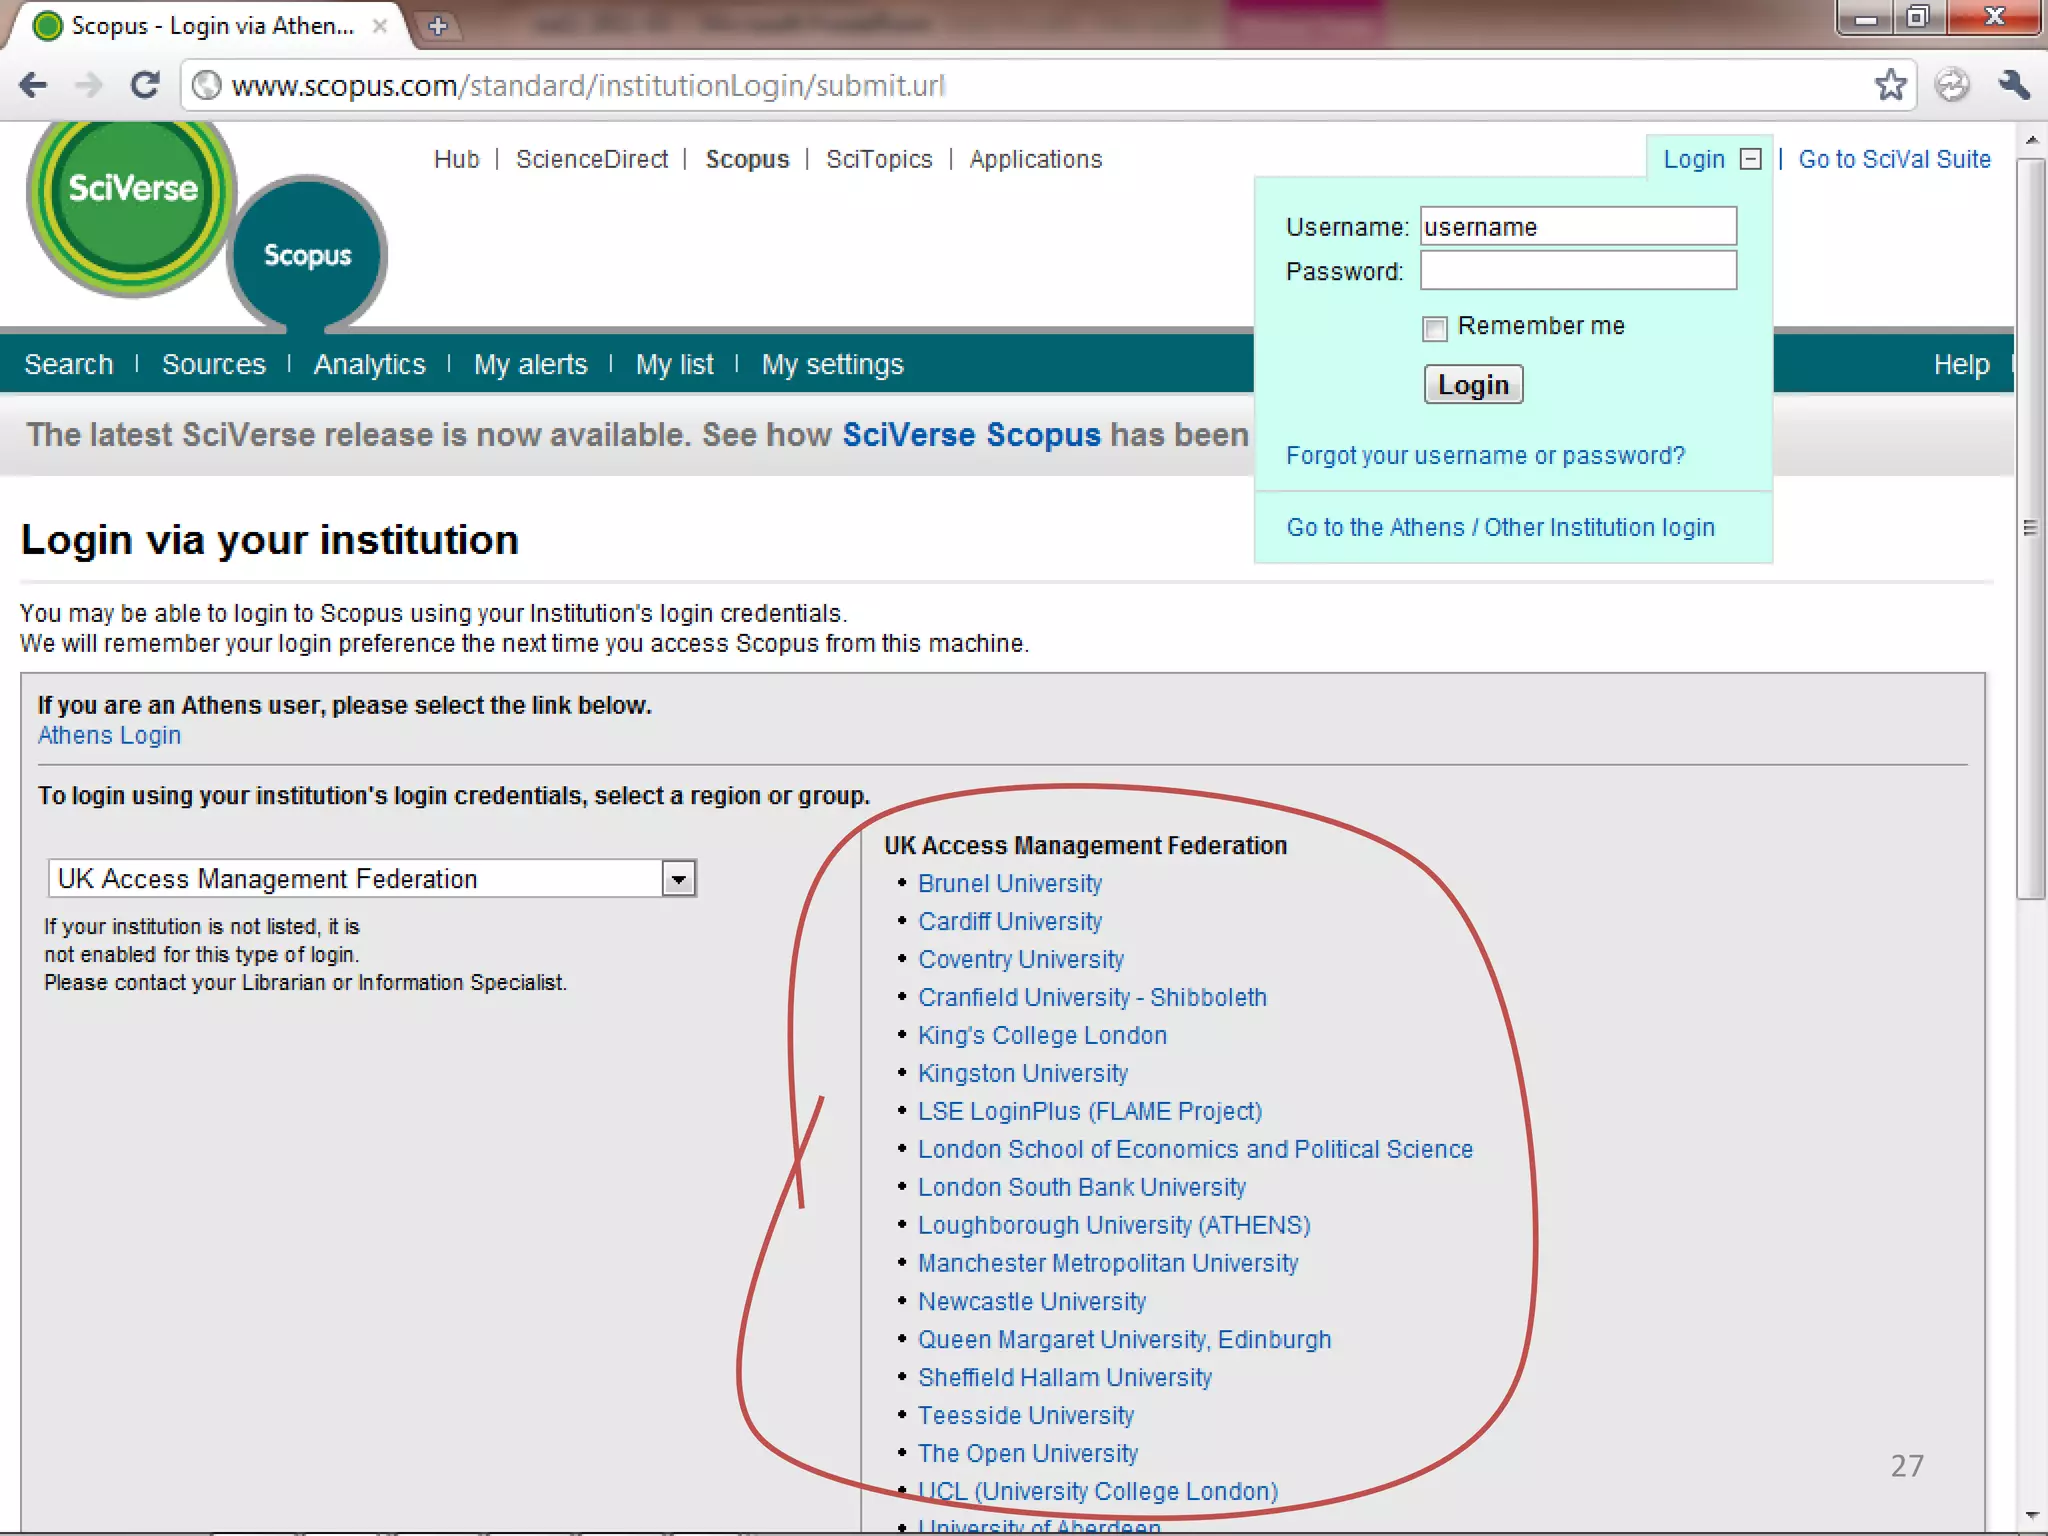Select Queen Margaret University, Edinburgh
Screen dimensions: 2048x1536
1125,1339
